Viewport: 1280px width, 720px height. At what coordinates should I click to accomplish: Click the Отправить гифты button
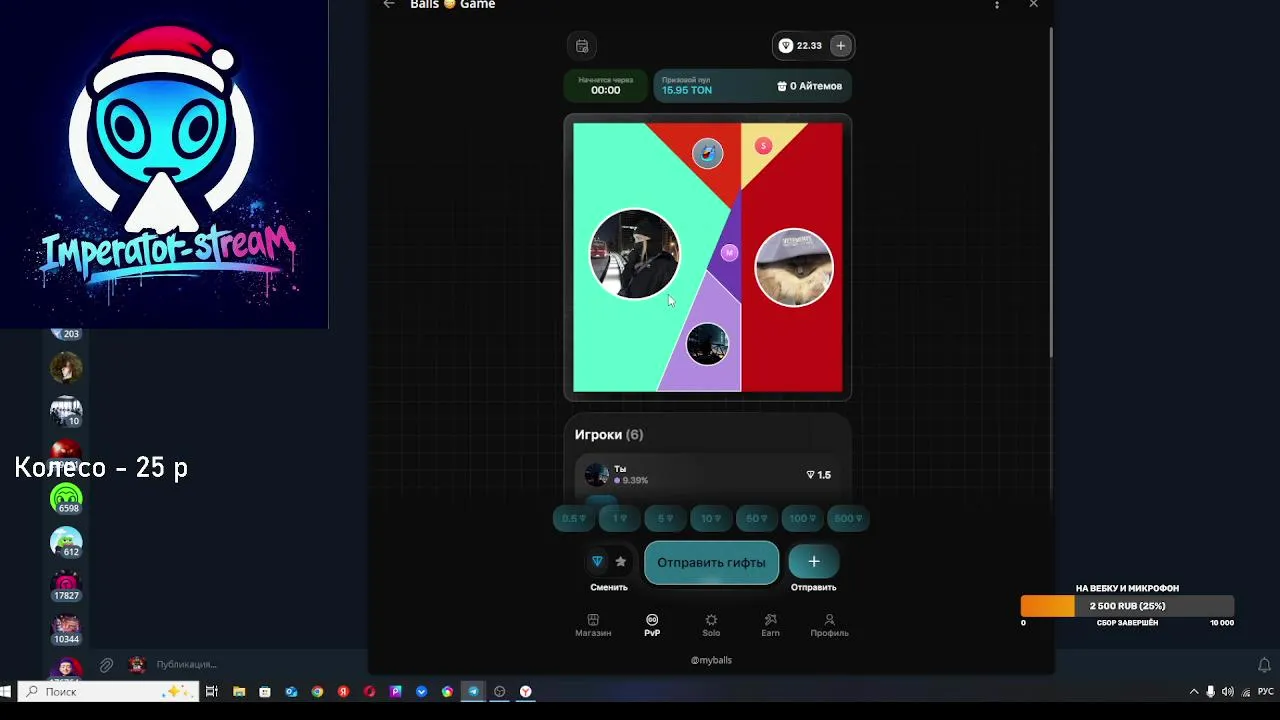[x=711, y=562]
